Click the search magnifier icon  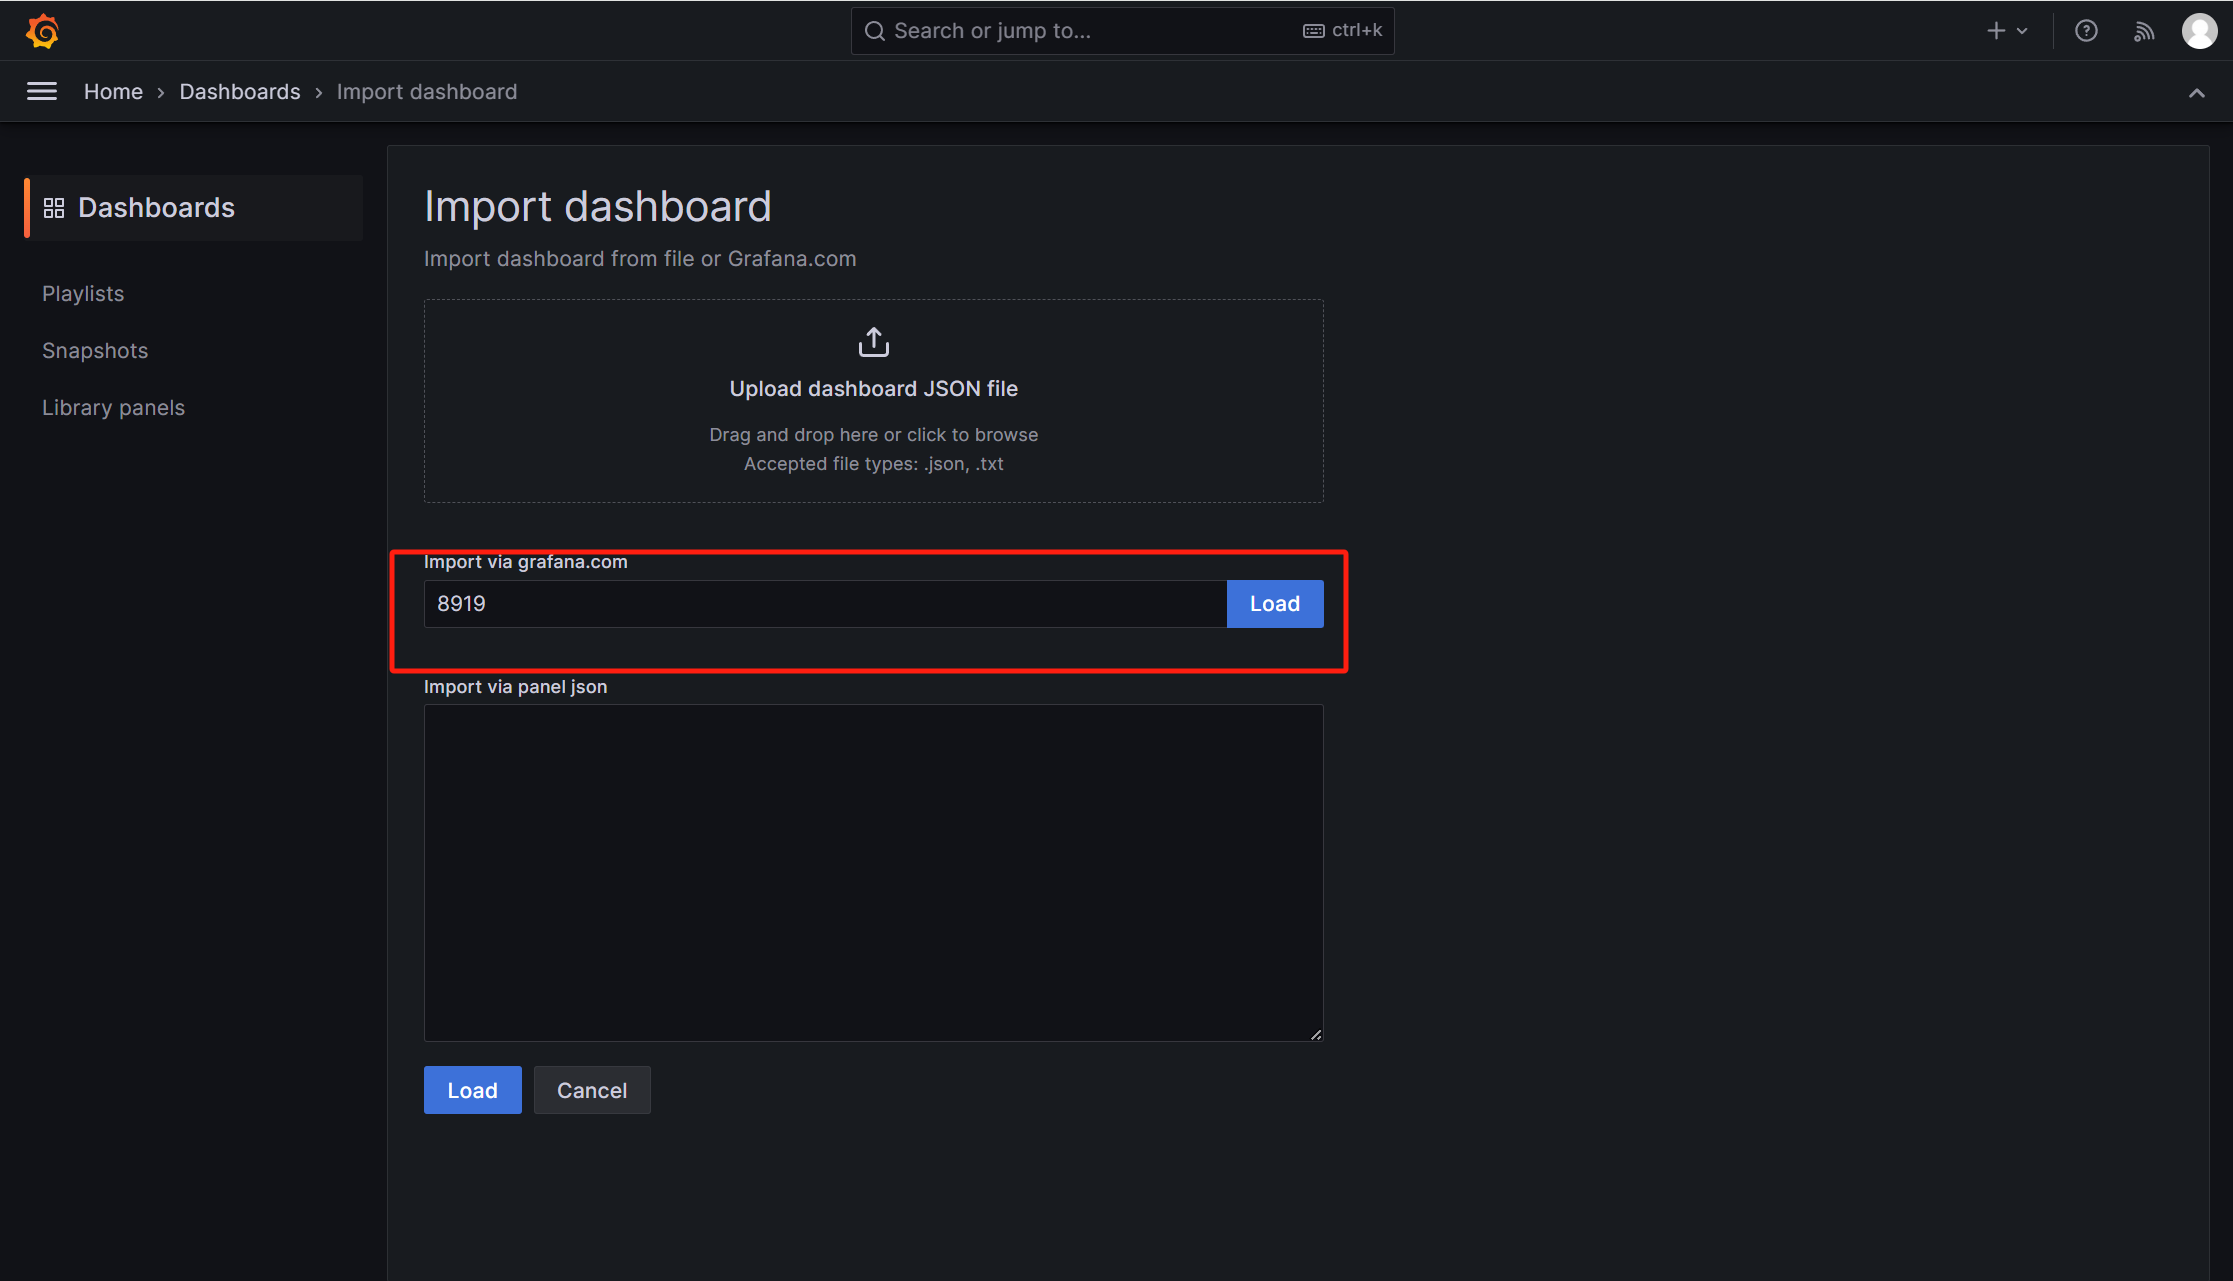tap(875, 31)
